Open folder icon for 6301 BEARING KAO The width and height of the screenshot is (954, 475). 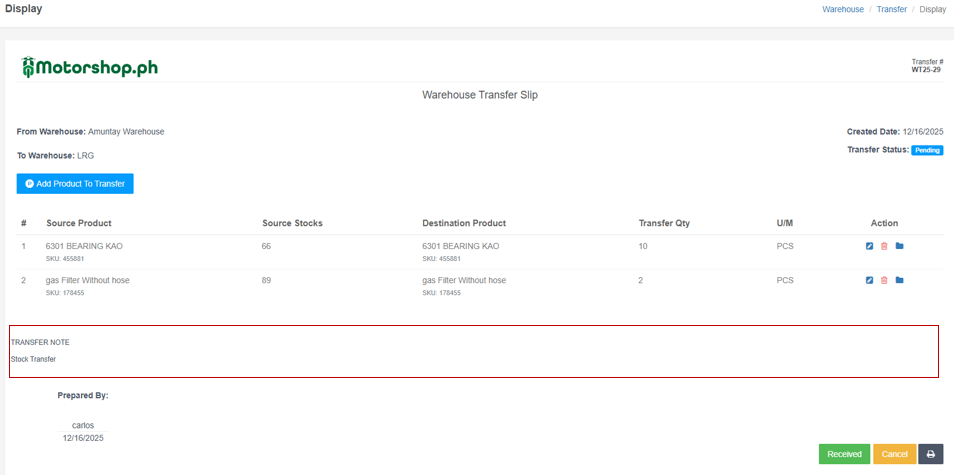(x=899, y=246)
